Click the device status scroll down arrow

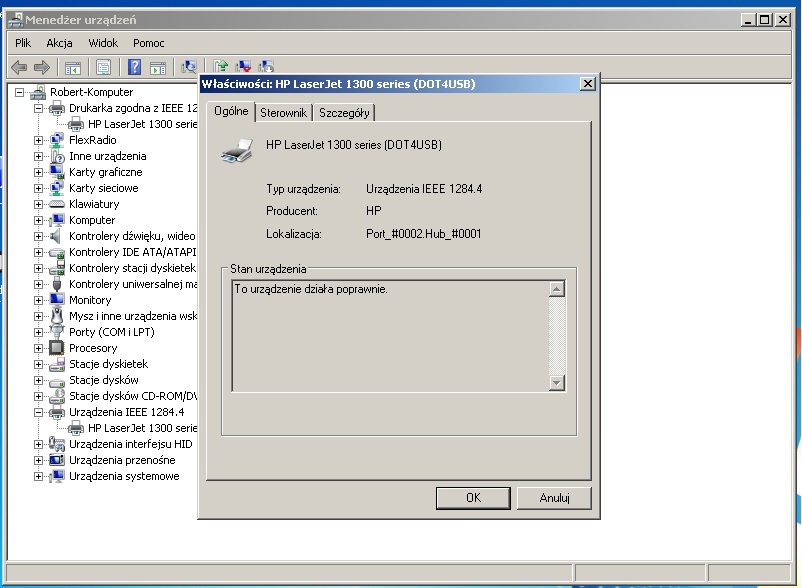pos(556,382)
